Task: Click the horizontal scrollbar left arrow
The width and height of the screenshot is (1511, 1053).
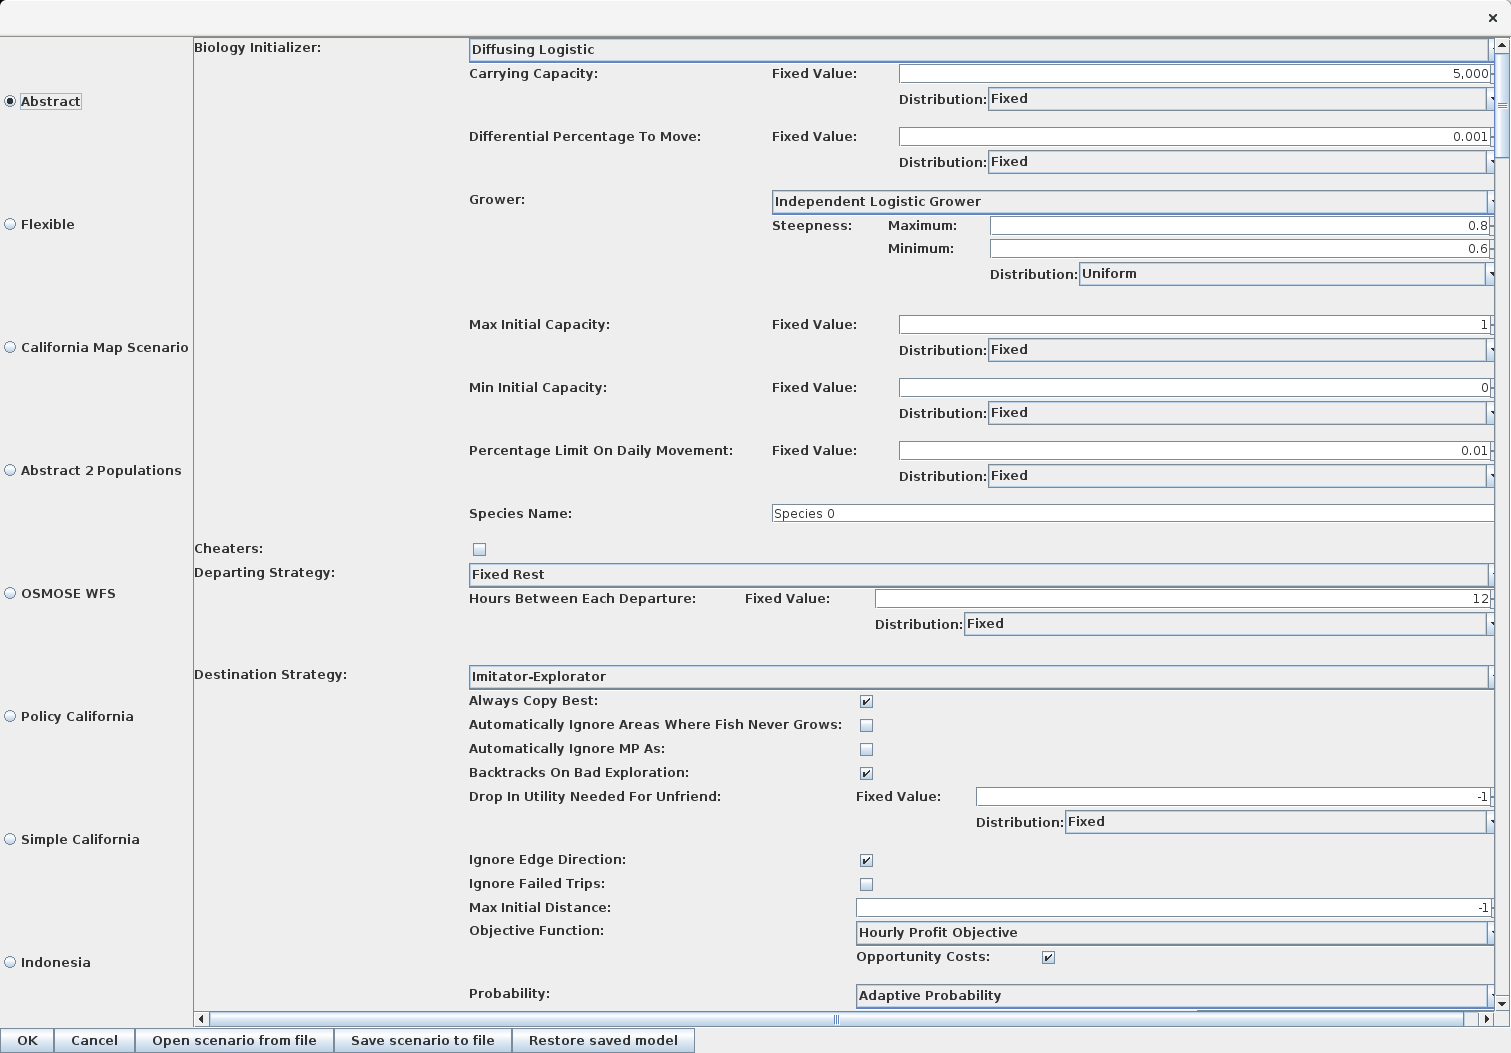Action: 202,1019
